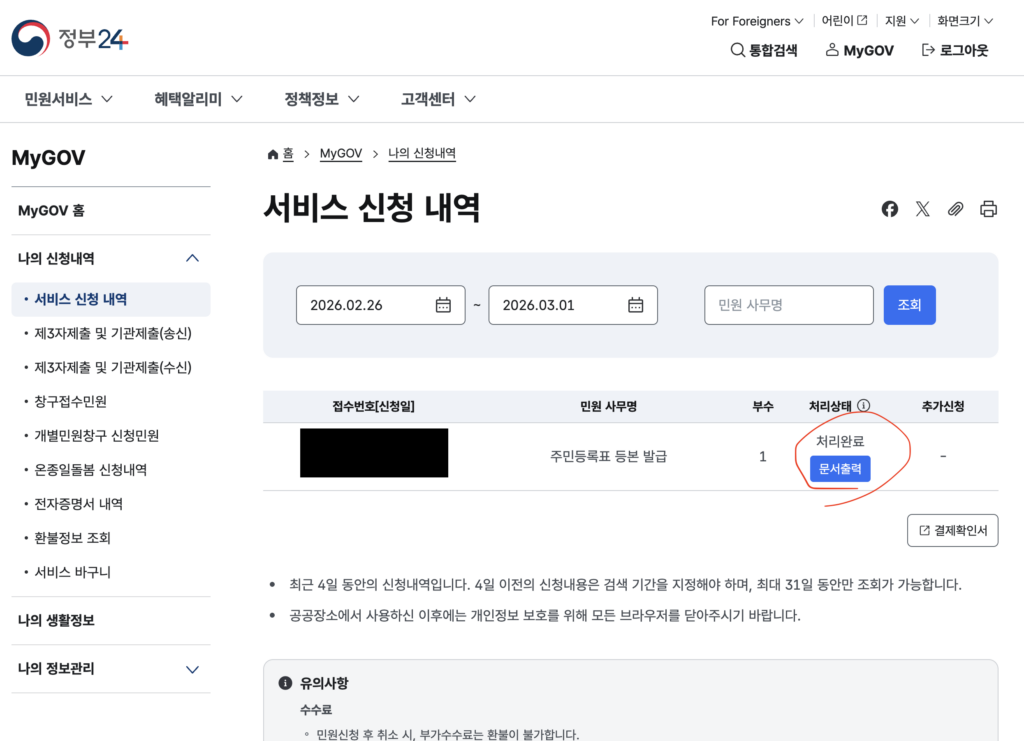Viewport: 1024px width, 741px height.
Task: Open the start date calendar icon
Action: pyautogui.click(x=443, y=305)
